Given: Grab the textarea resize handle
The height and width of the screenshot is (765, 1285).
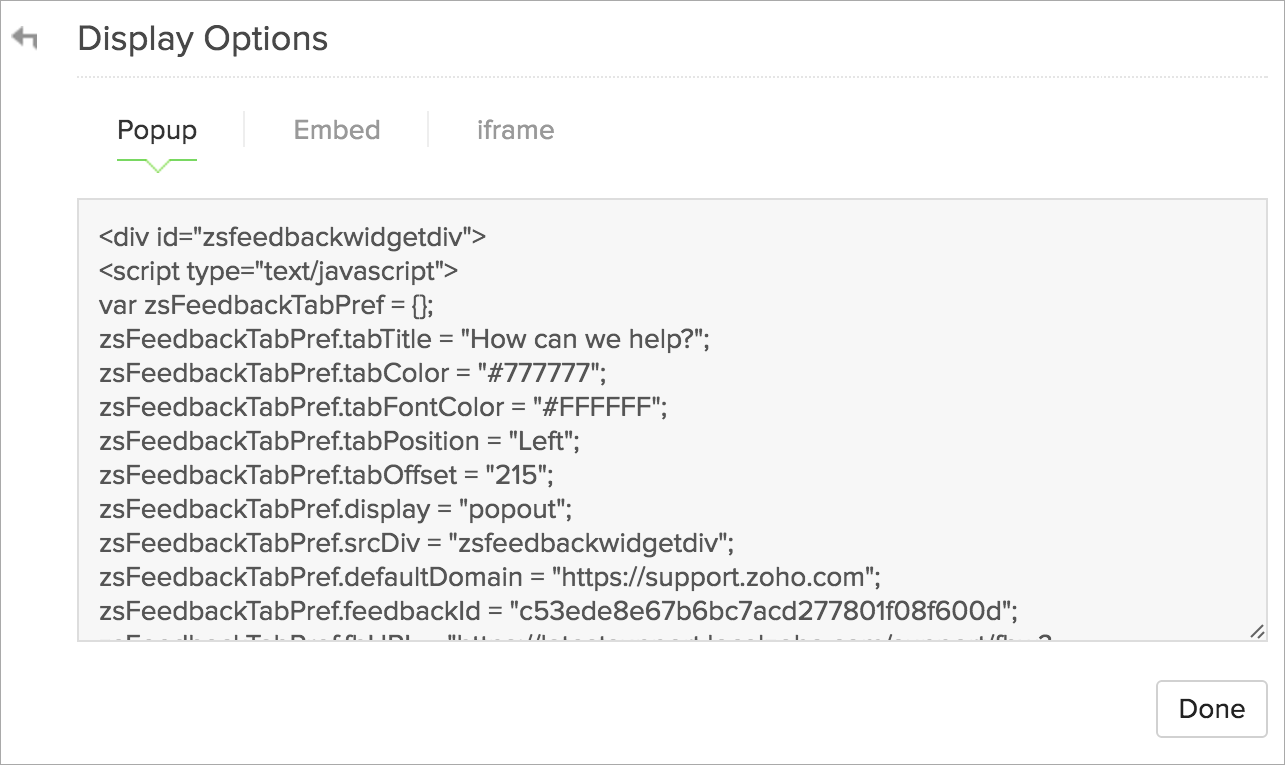Looking at the screenshot, I should (1257, 631).
